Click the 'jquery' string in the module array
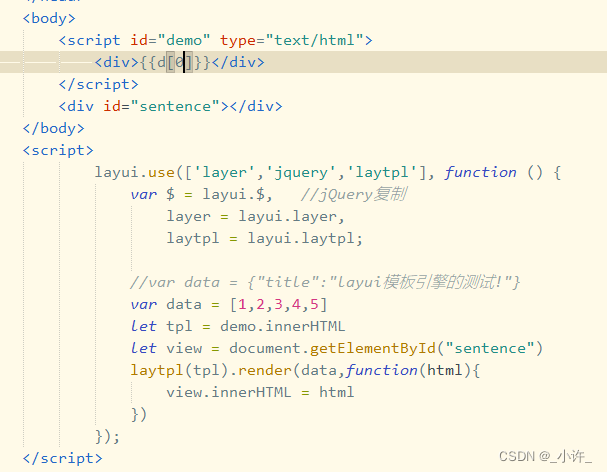This screenshot has width=607, height=472. (x=301, y=173)
